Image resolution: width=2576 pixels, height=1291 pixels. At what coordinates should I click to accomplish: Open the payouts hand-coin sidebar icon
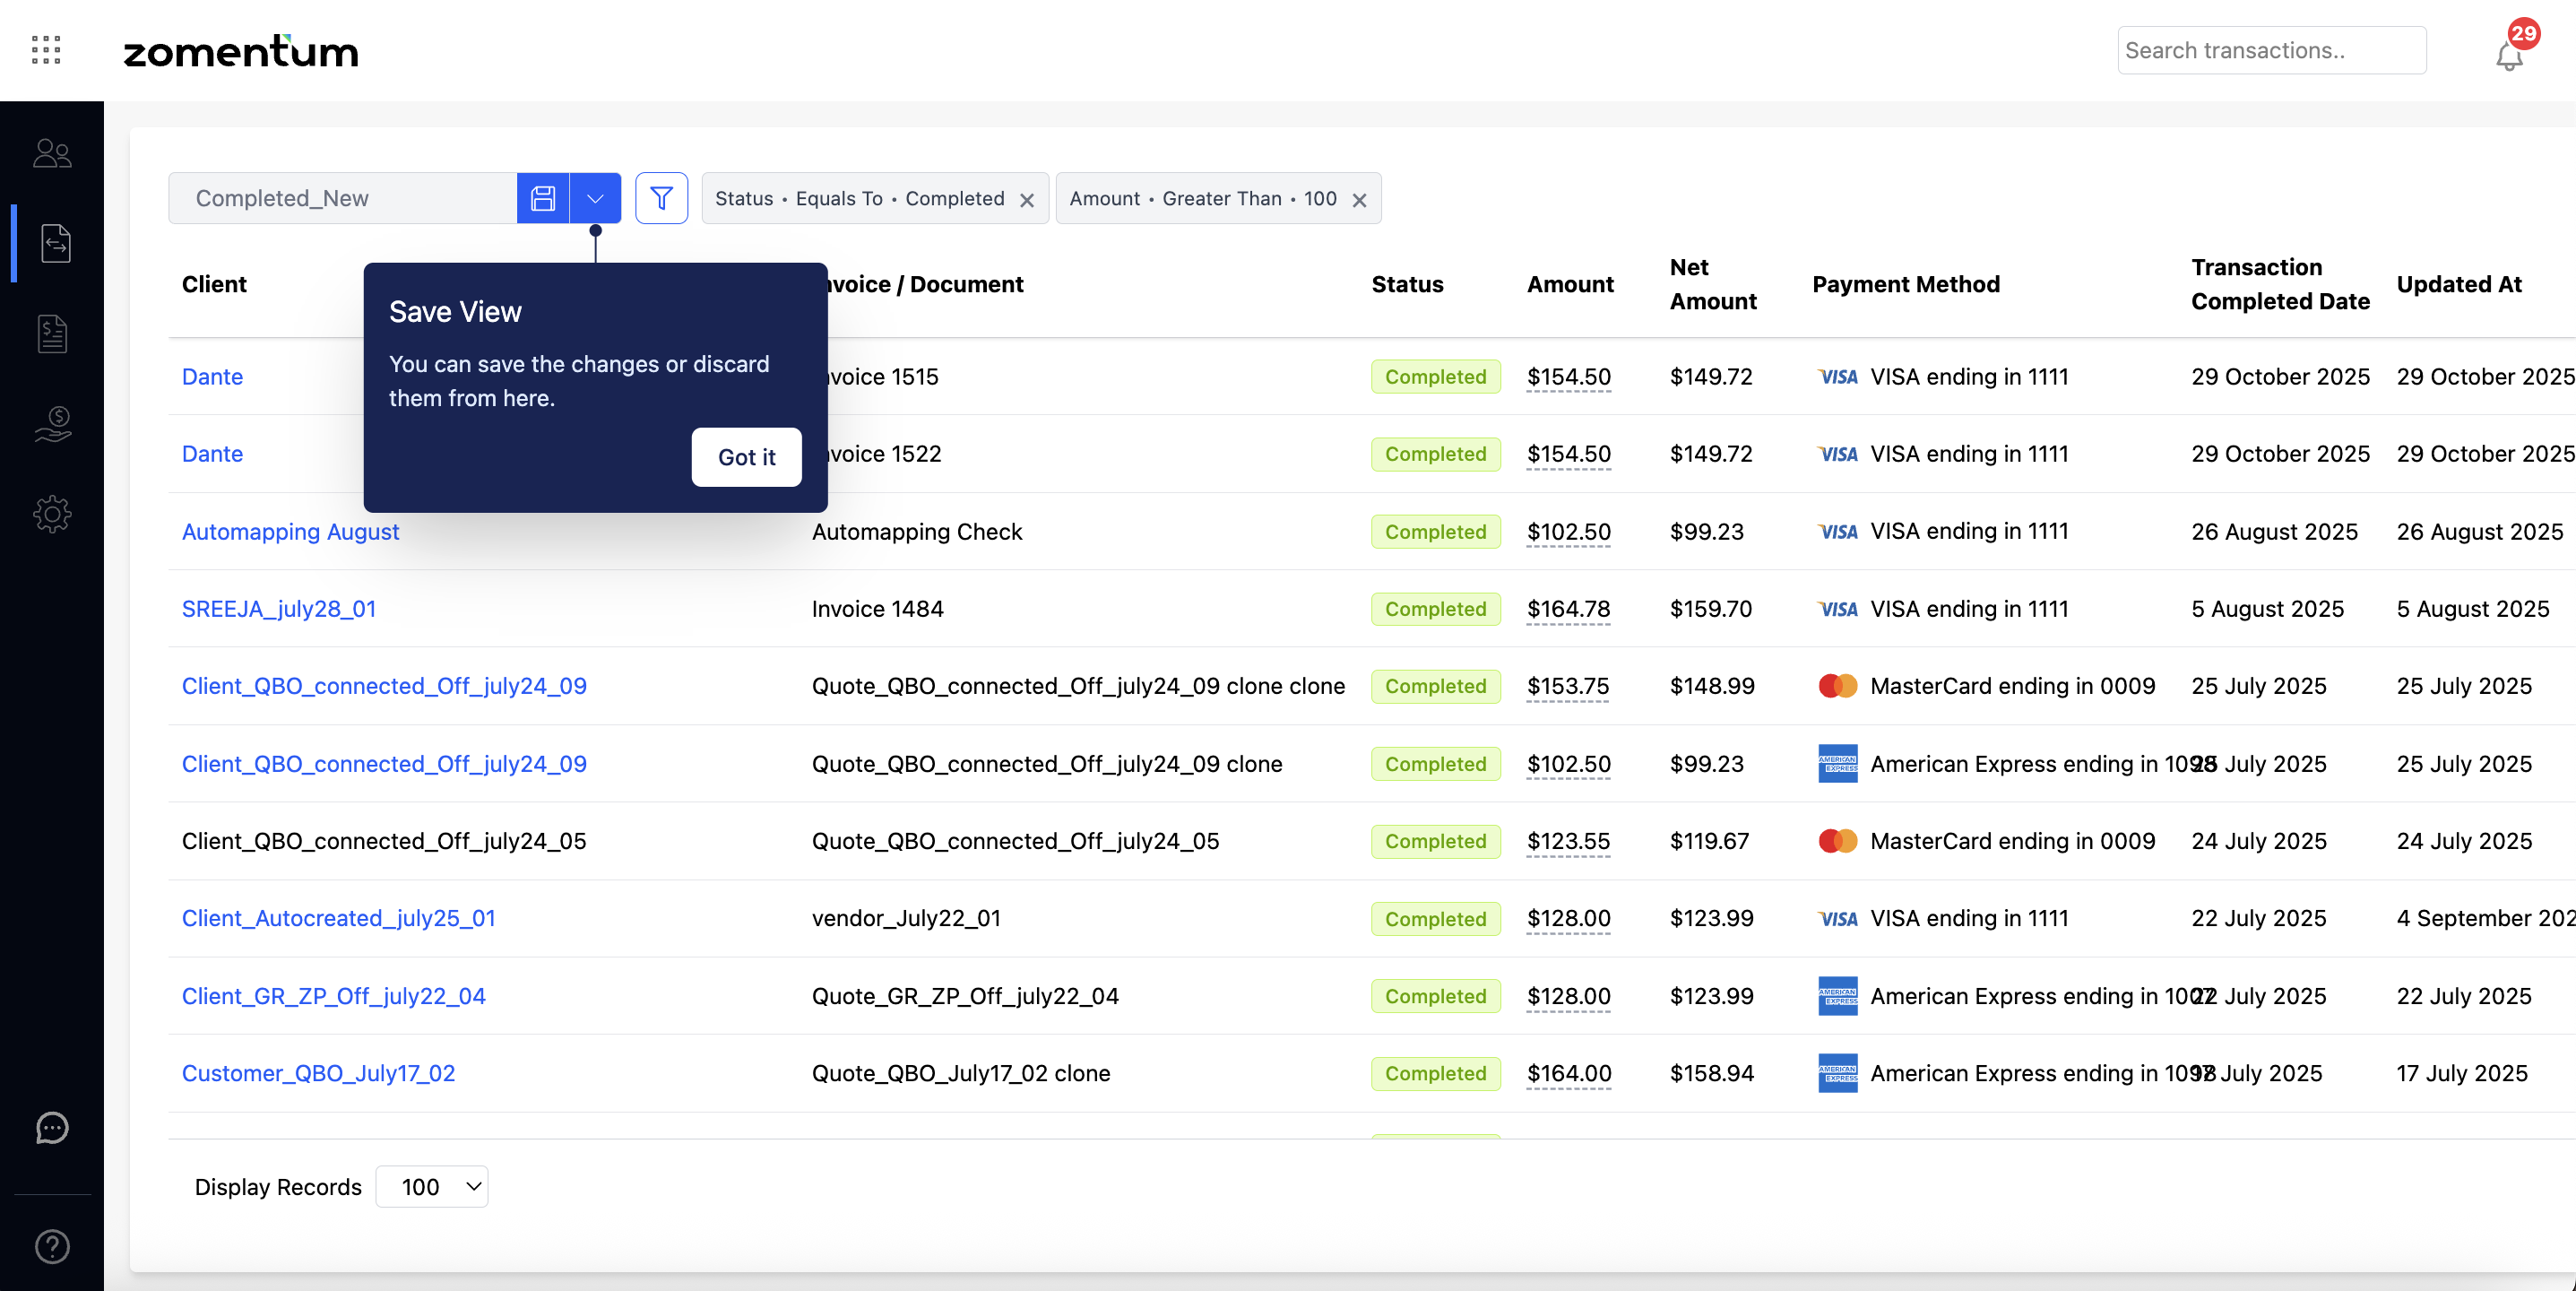(52, 424)
